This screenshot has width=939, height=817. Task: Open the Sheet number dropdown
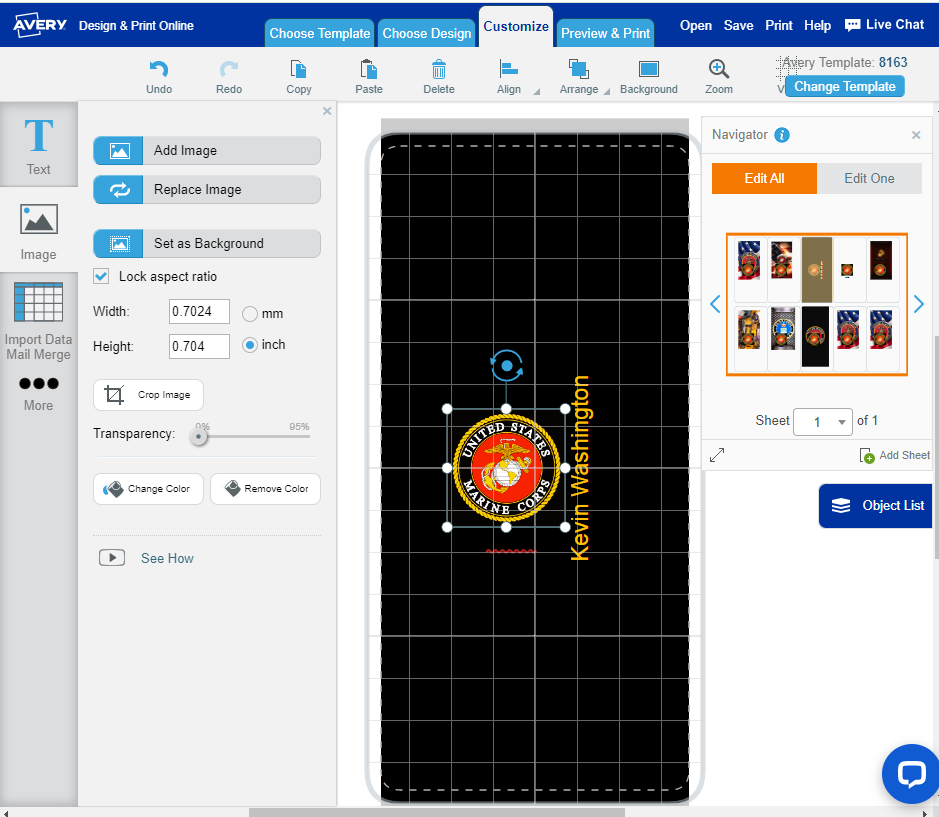point(822,421)
